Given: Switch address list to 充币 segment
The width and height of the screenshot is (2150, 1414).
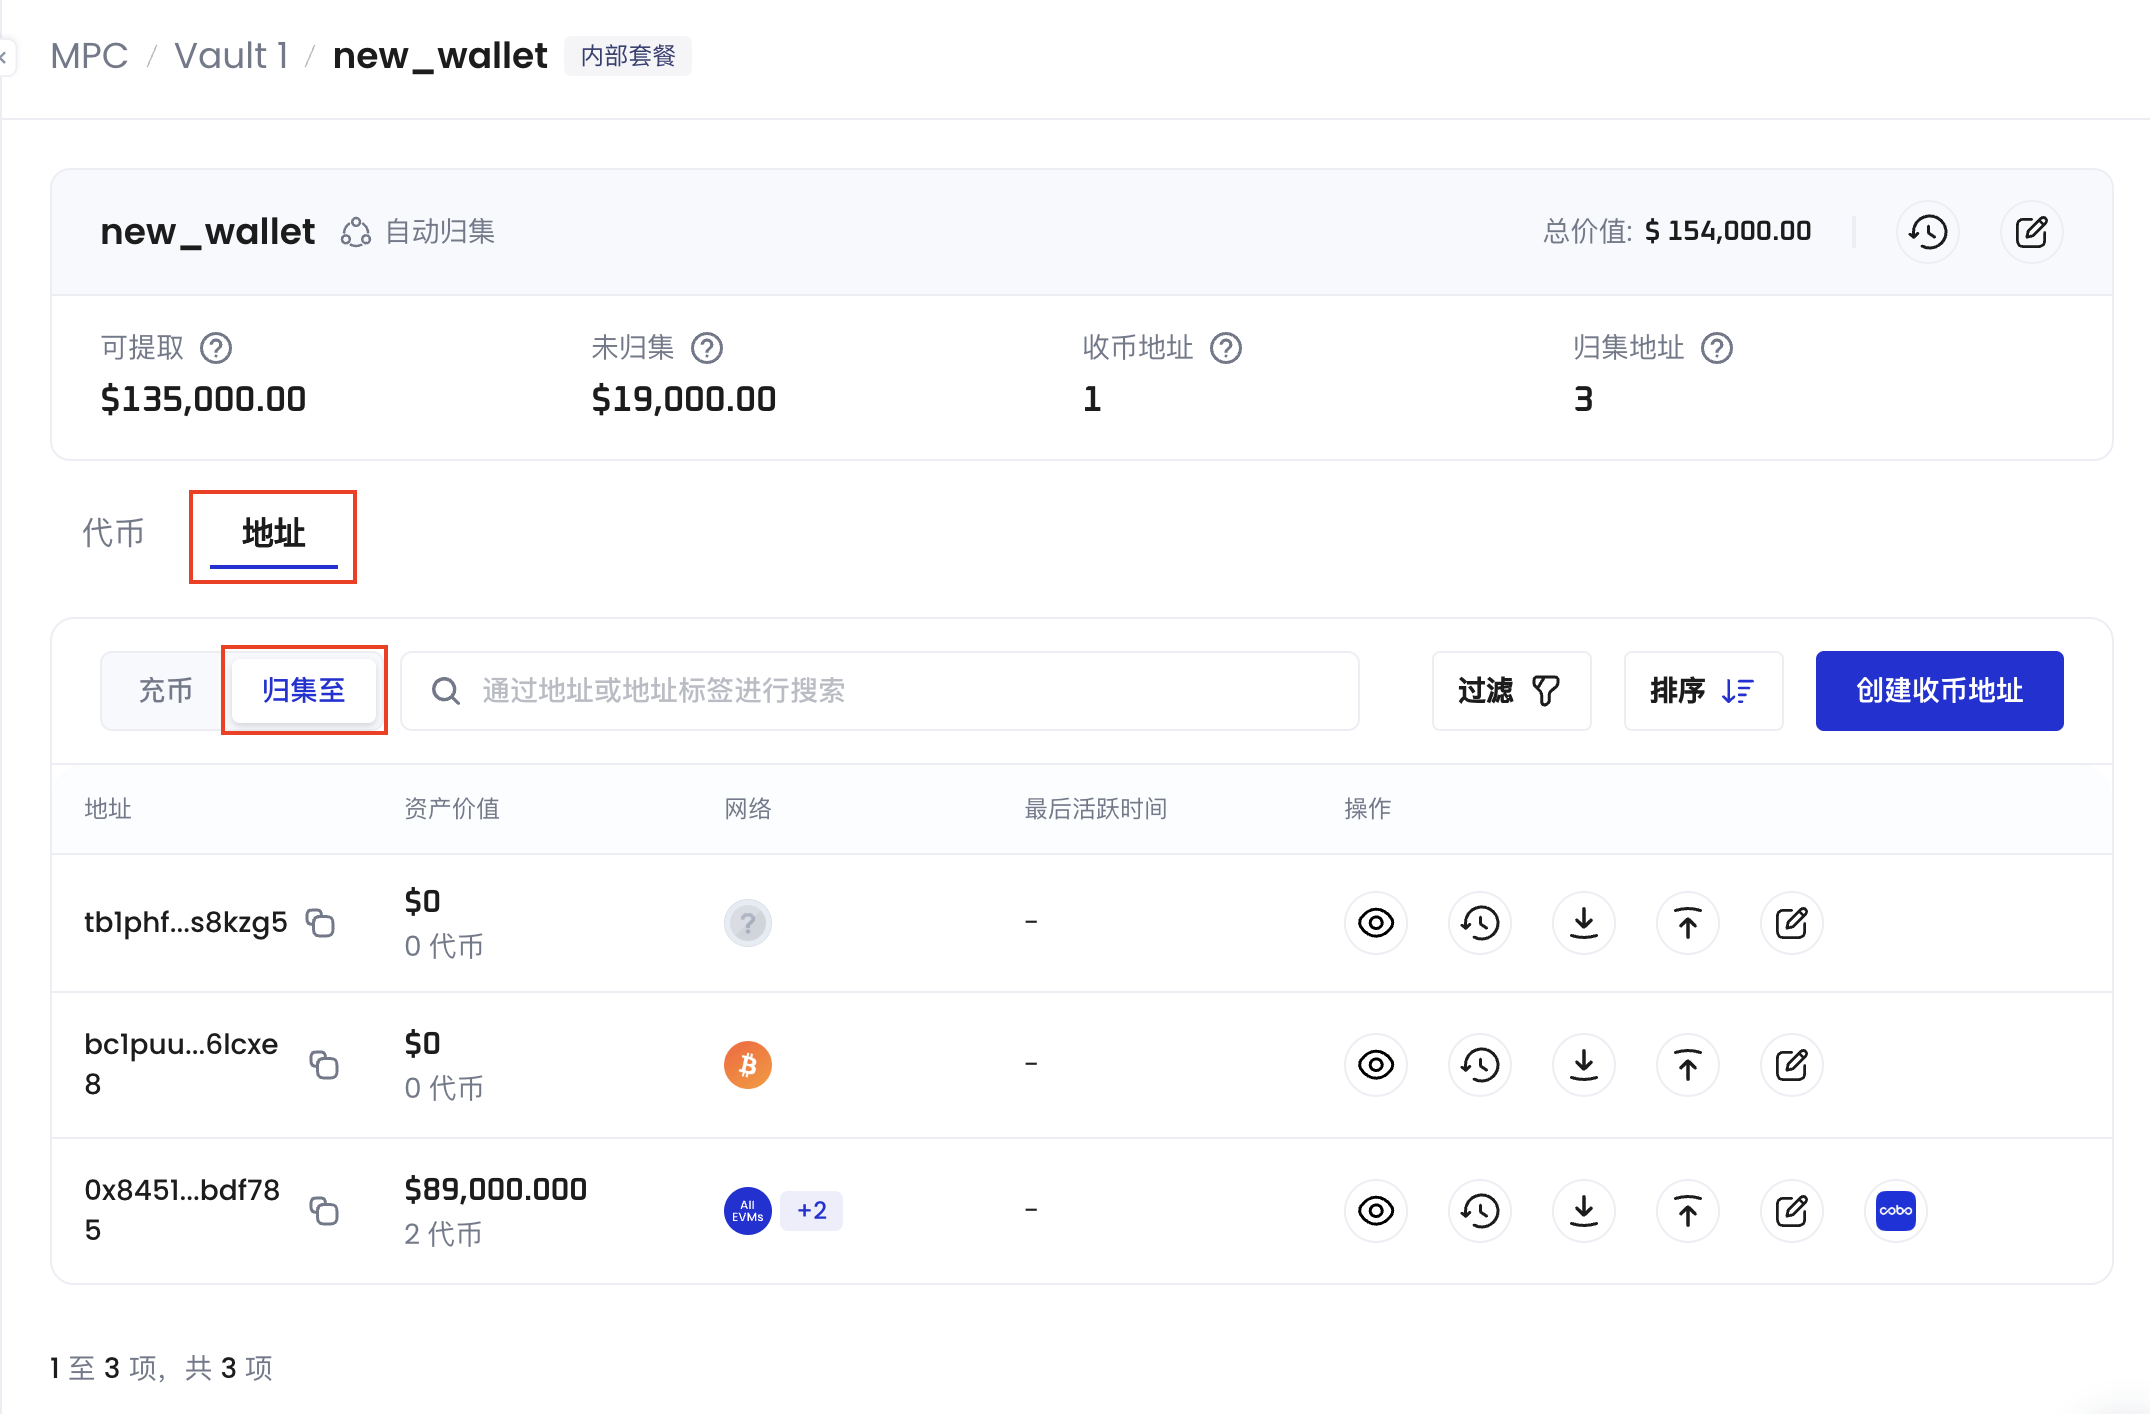Looking at the screenshot, I should (165, 690).
